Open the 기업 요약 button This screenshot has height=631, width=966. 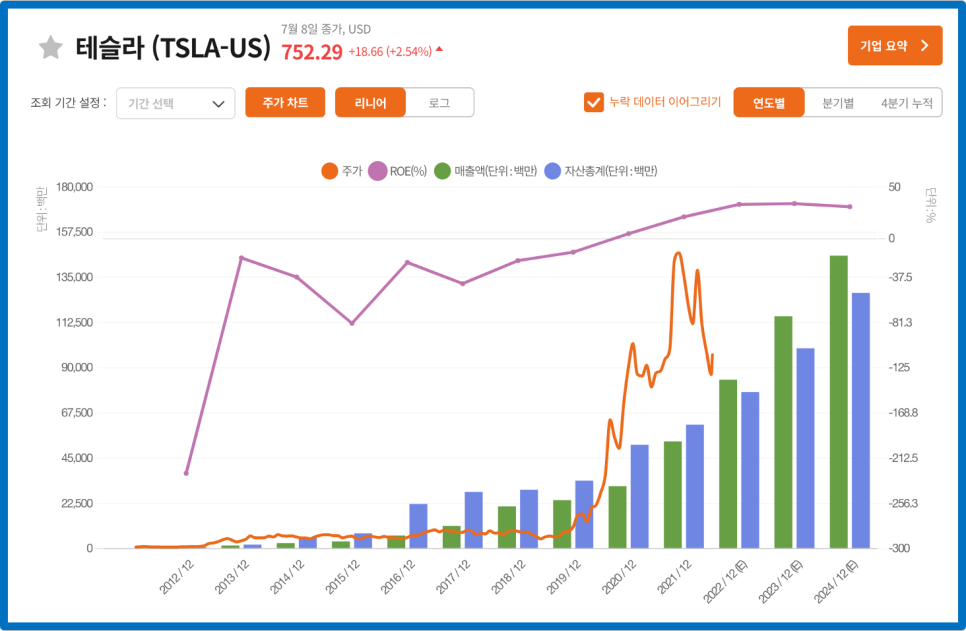click(895, 46)
